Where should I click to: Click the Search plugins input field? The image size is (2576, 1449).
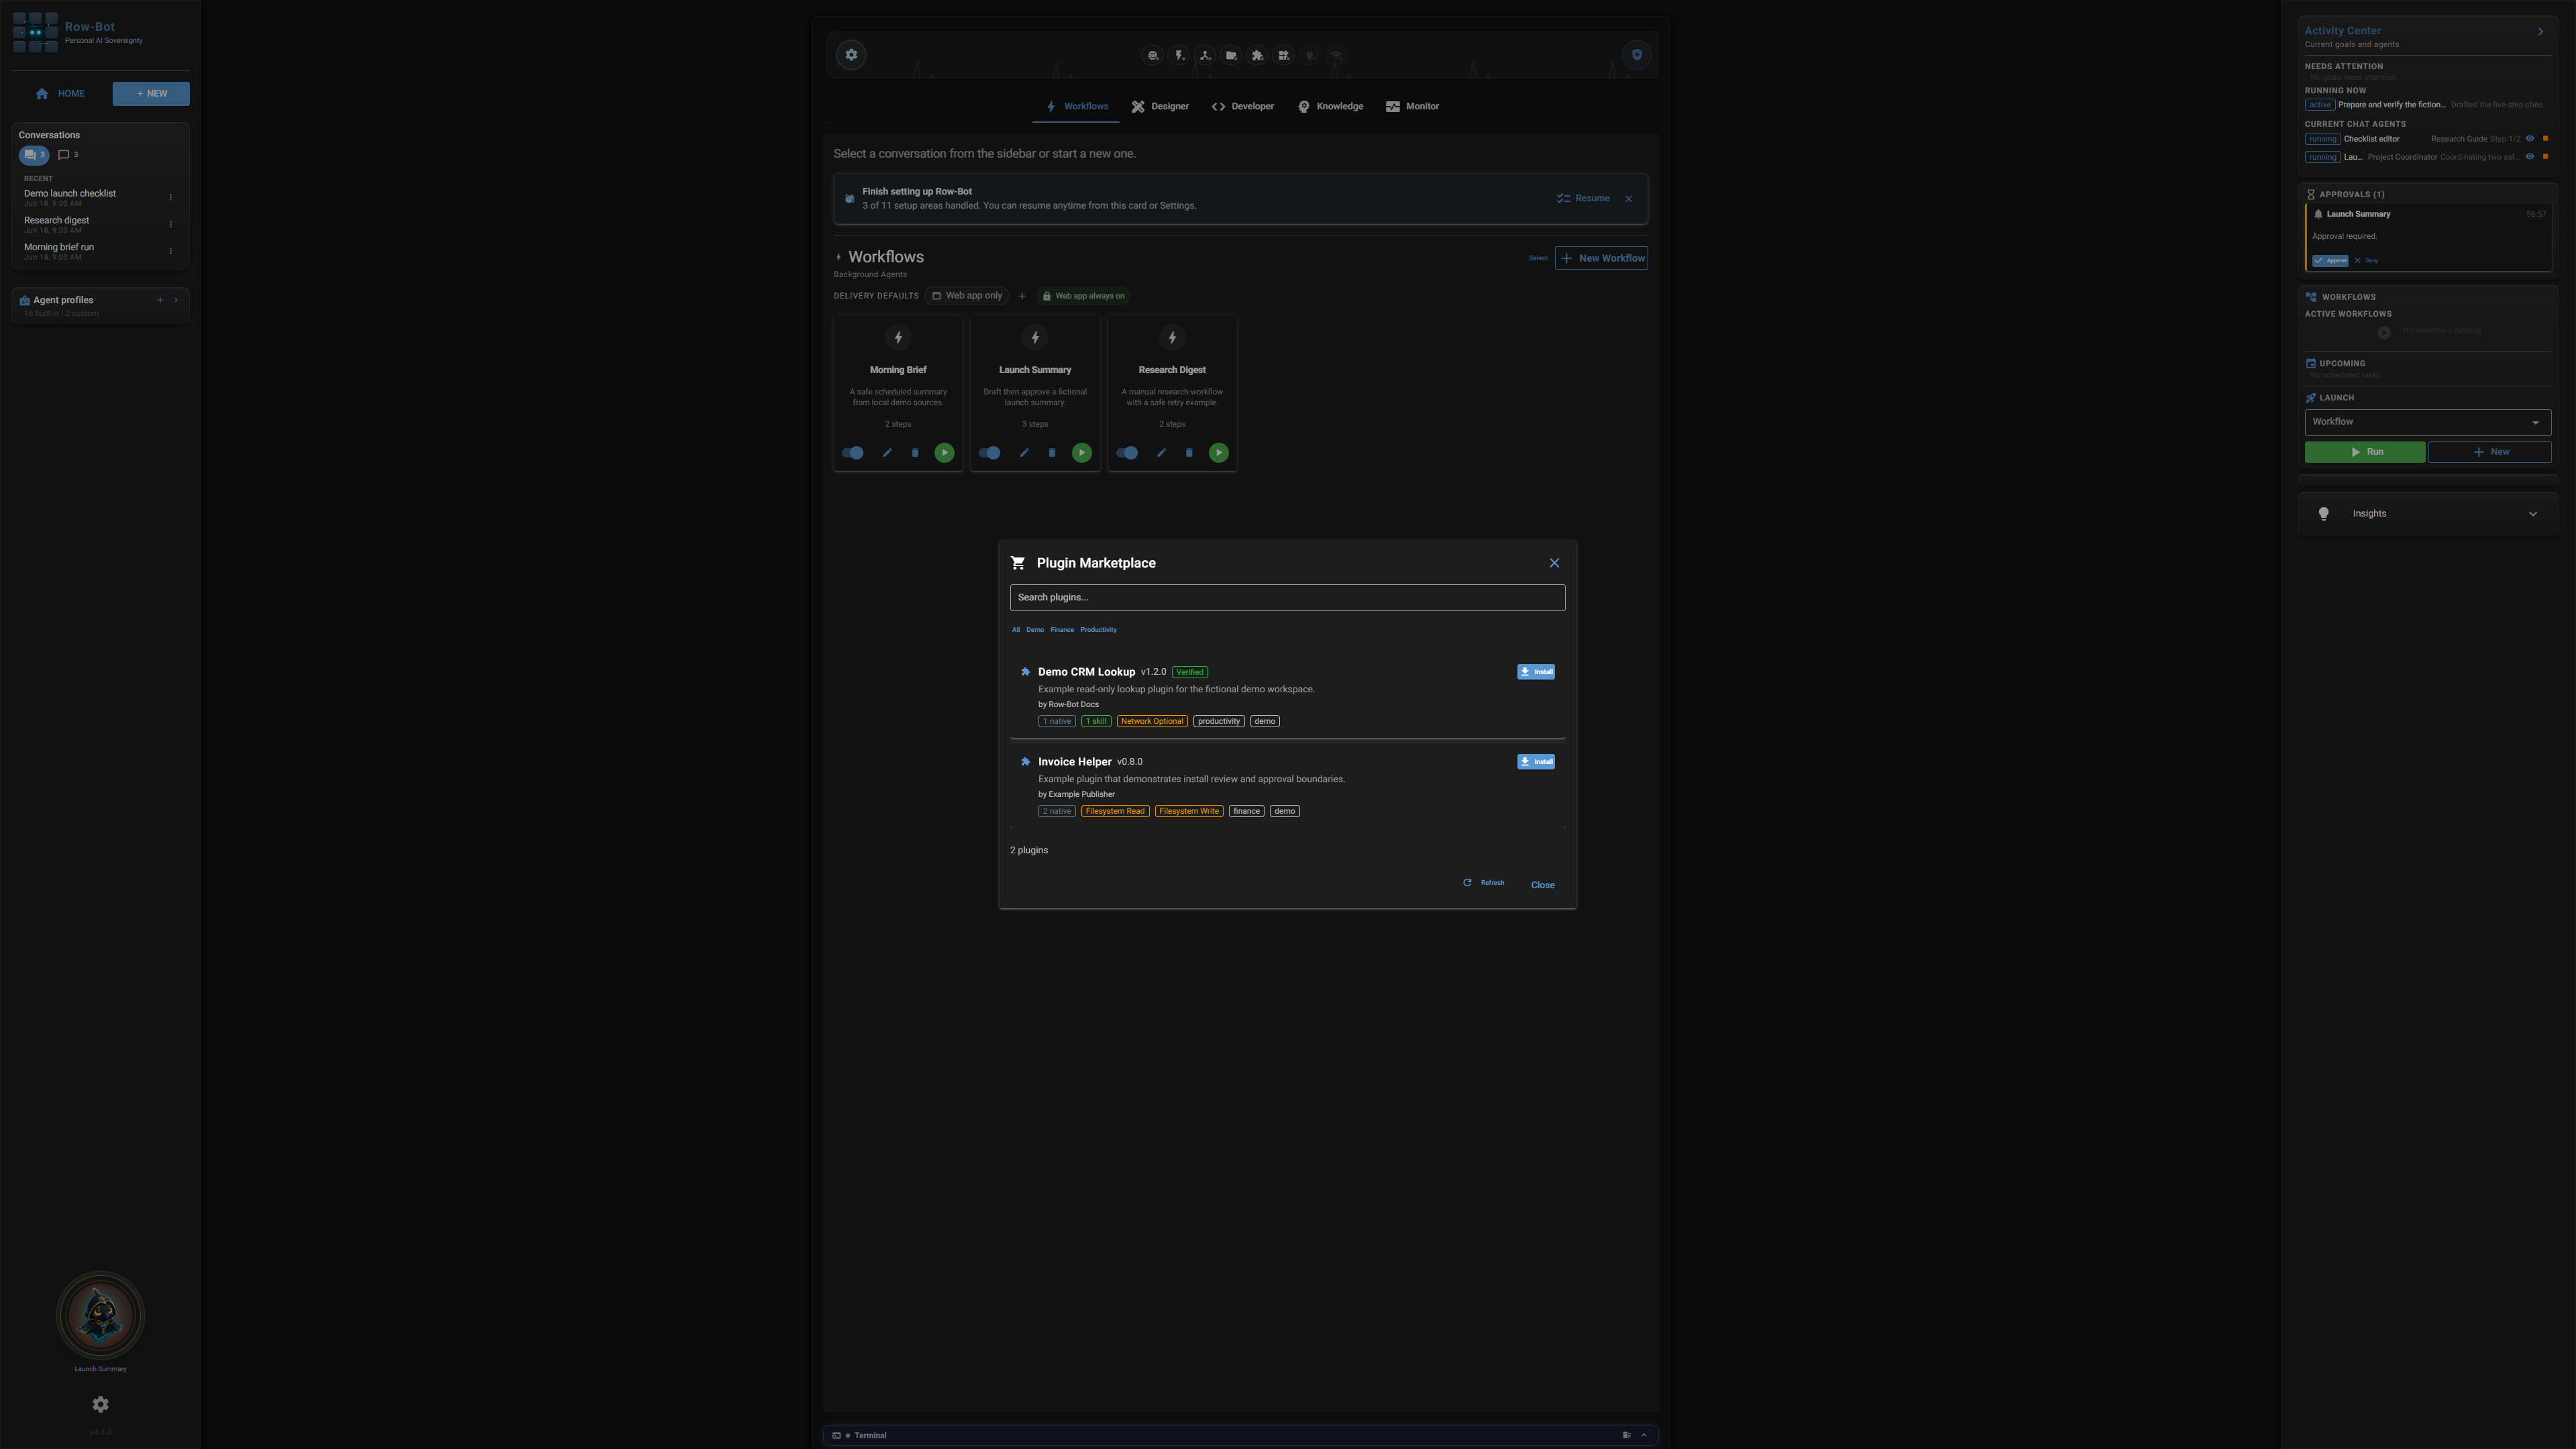coord(1287,598)
